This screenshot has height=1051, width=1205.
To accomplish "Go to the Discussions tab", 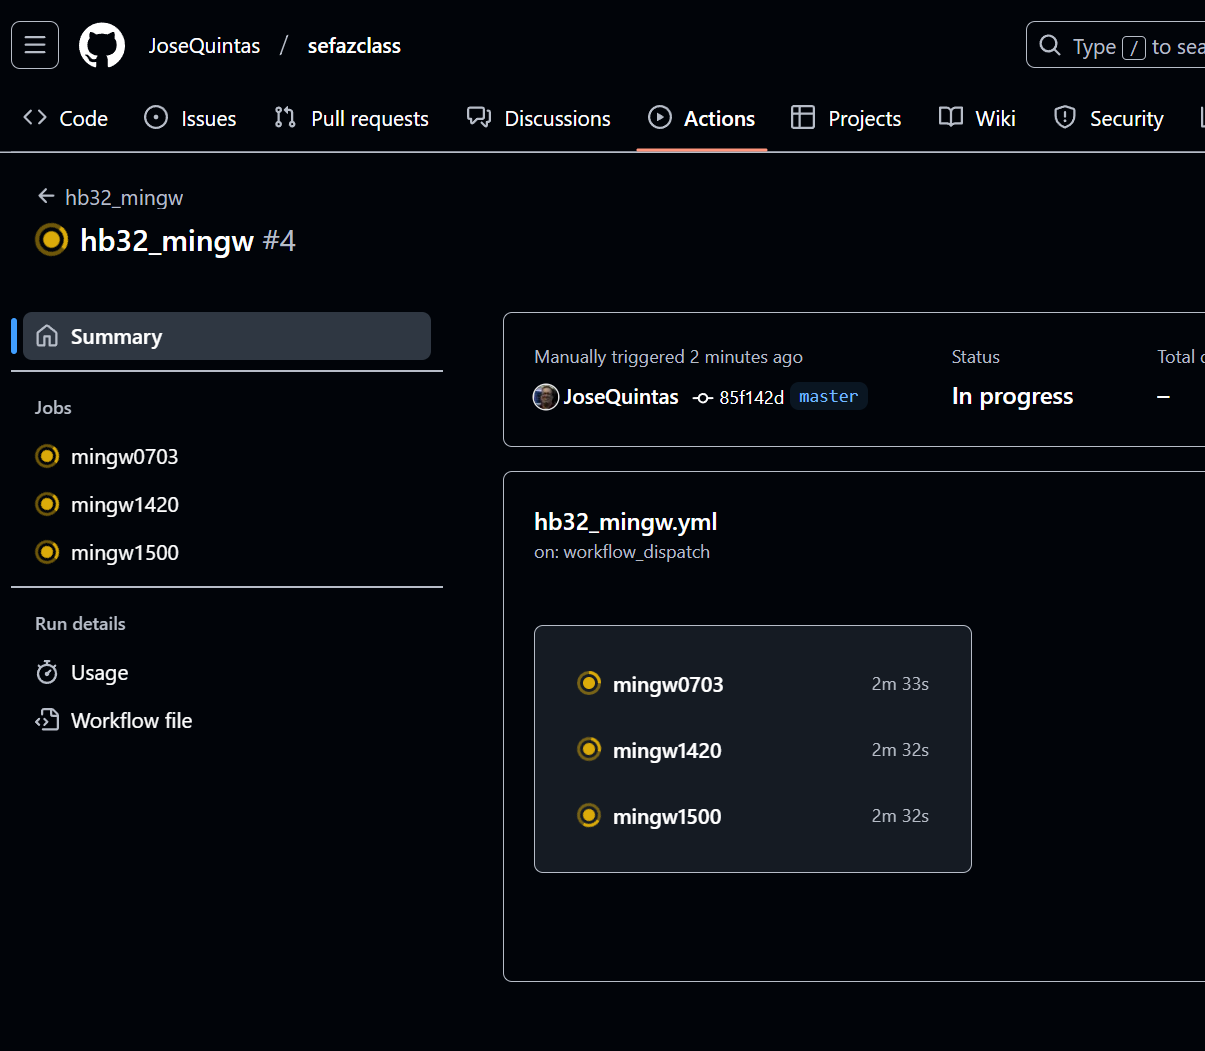I will click(x=538, y=118).
